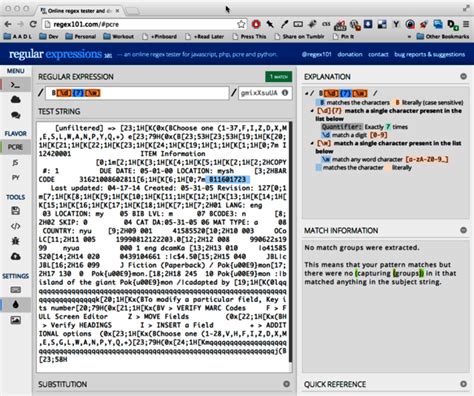Open the Personal bookmarks folder
Viewport: 474px width, 396px height.
[x=81, y=36]
